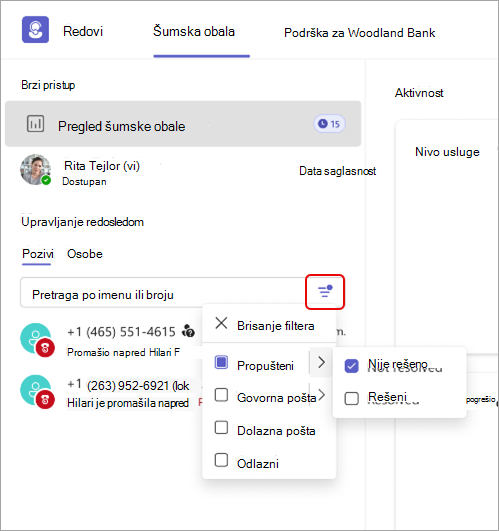Click the Data saglasnost label
Image resolution: width=499 pixels, height=531 pixels.
[x=338, y=171]
